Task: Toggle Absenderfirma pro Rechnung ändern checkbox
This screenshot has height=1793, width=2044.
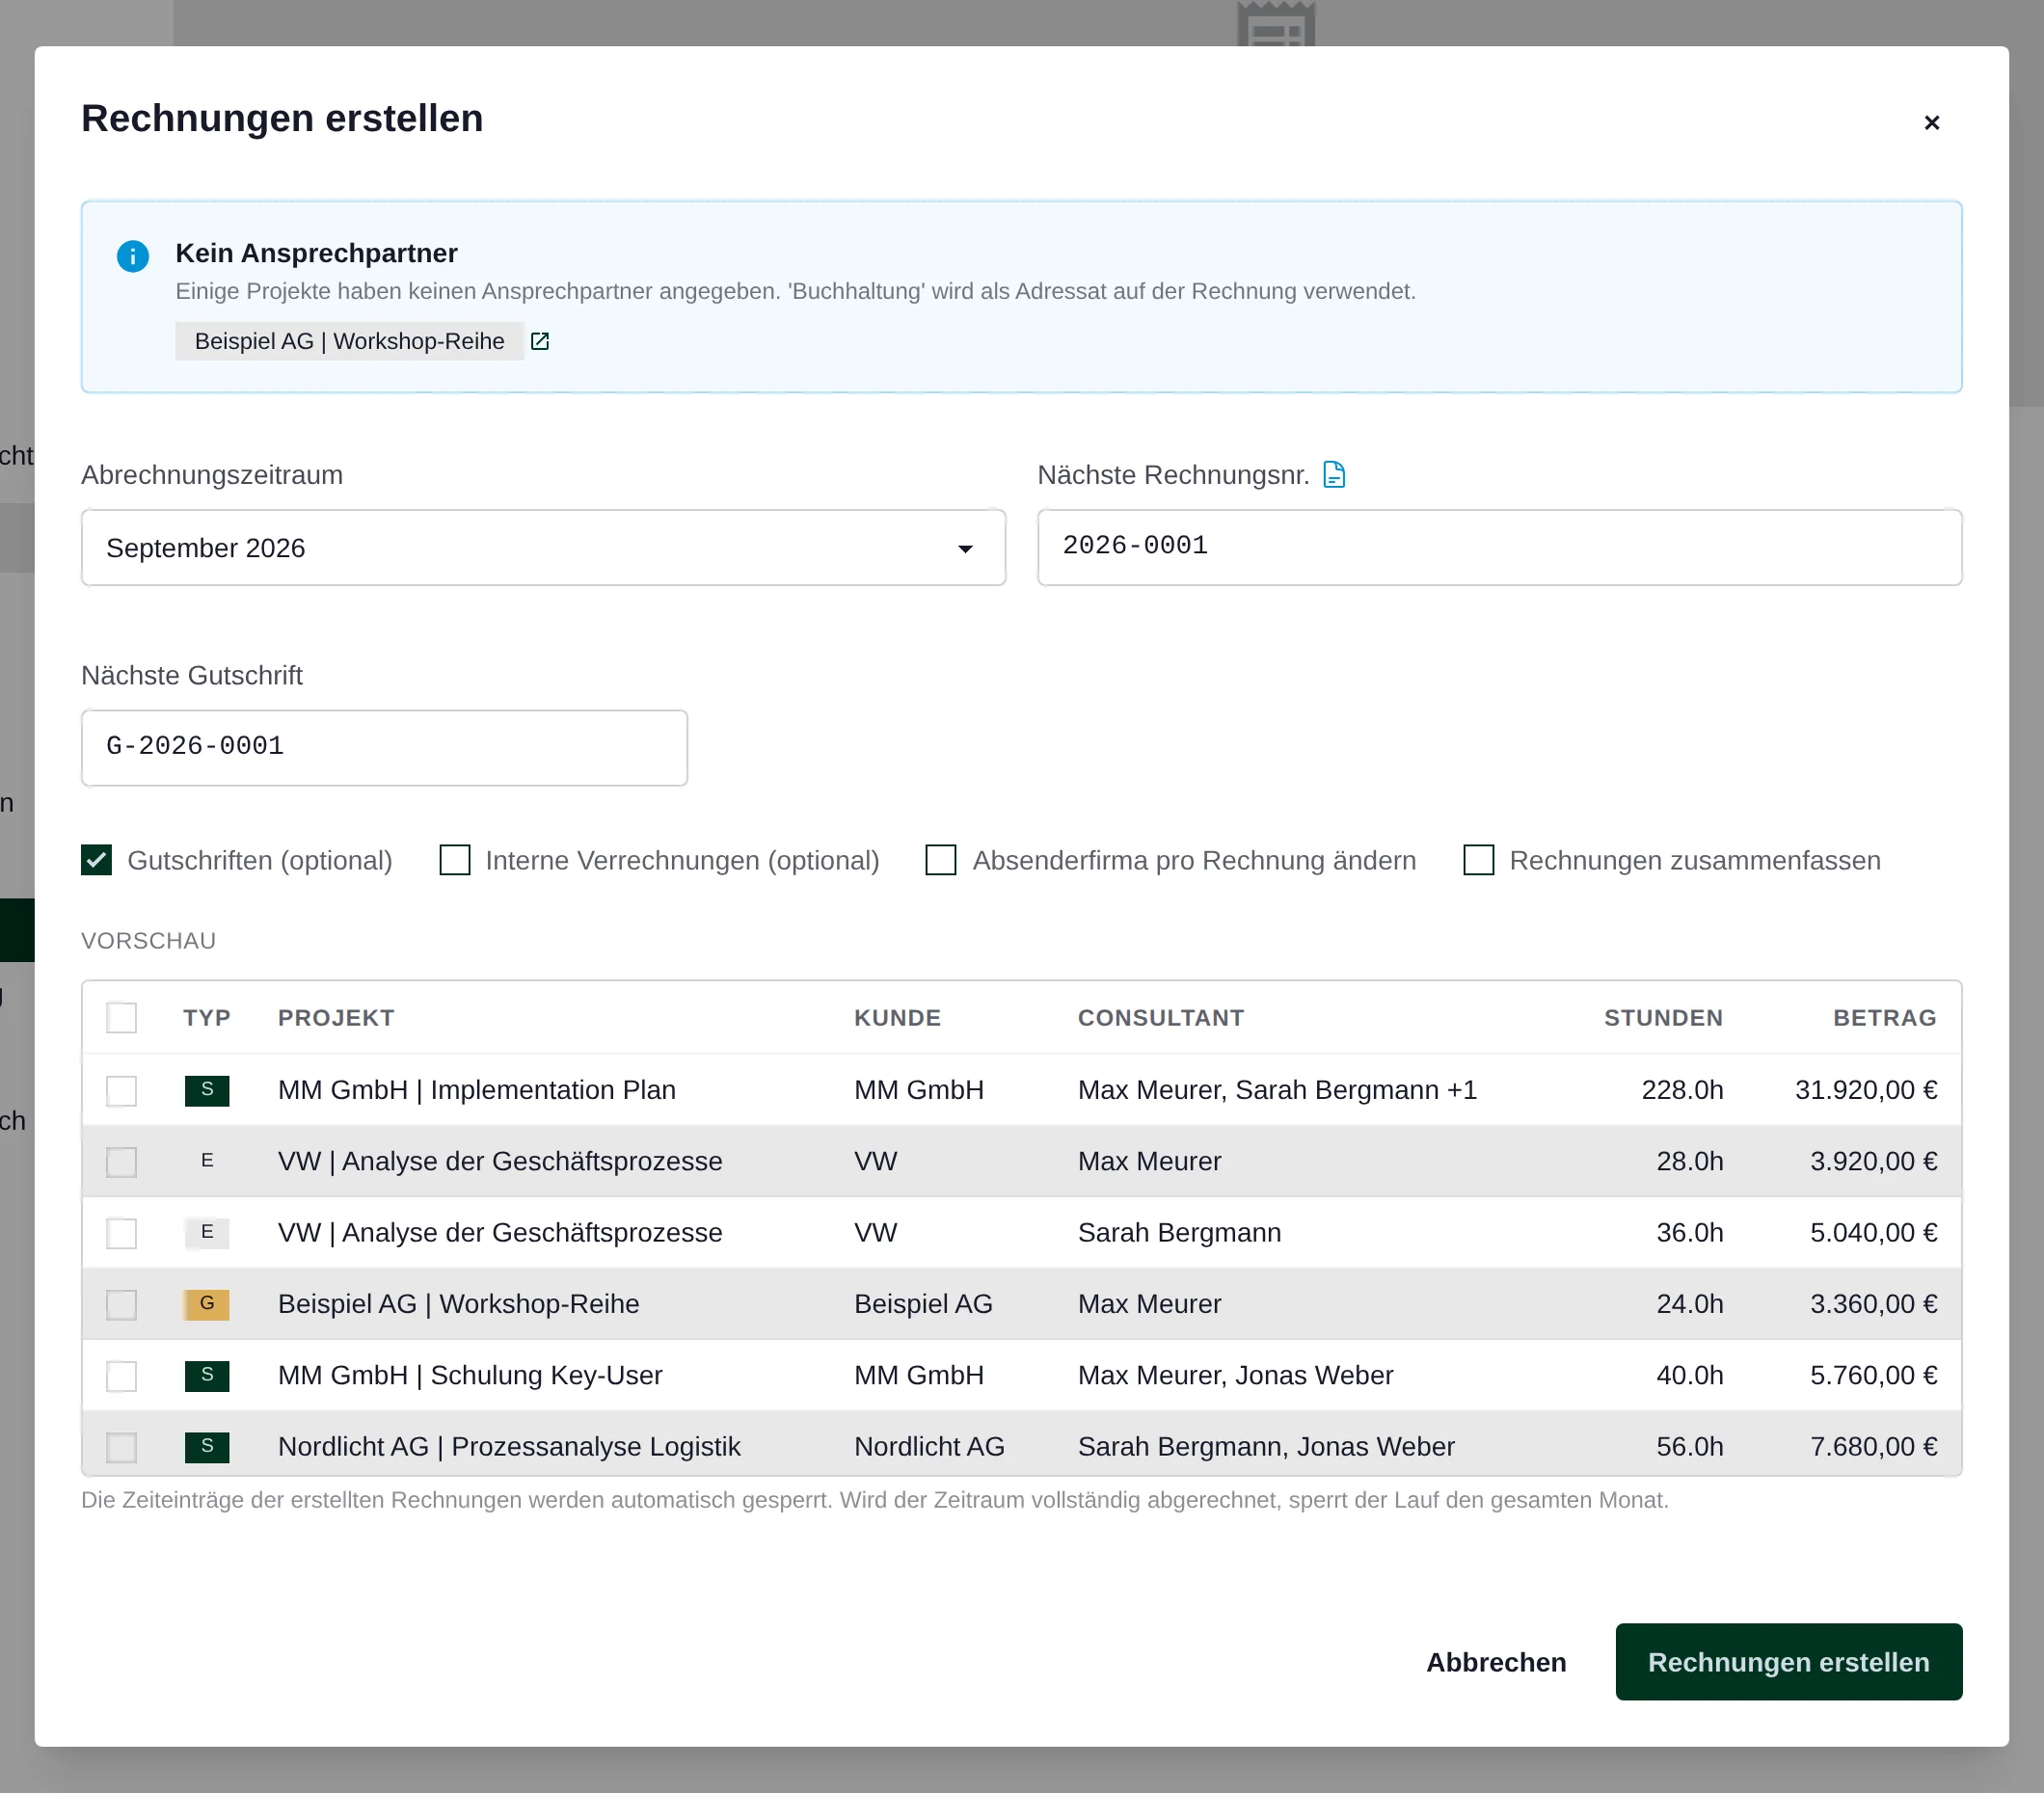Action: tap(941, 860)
